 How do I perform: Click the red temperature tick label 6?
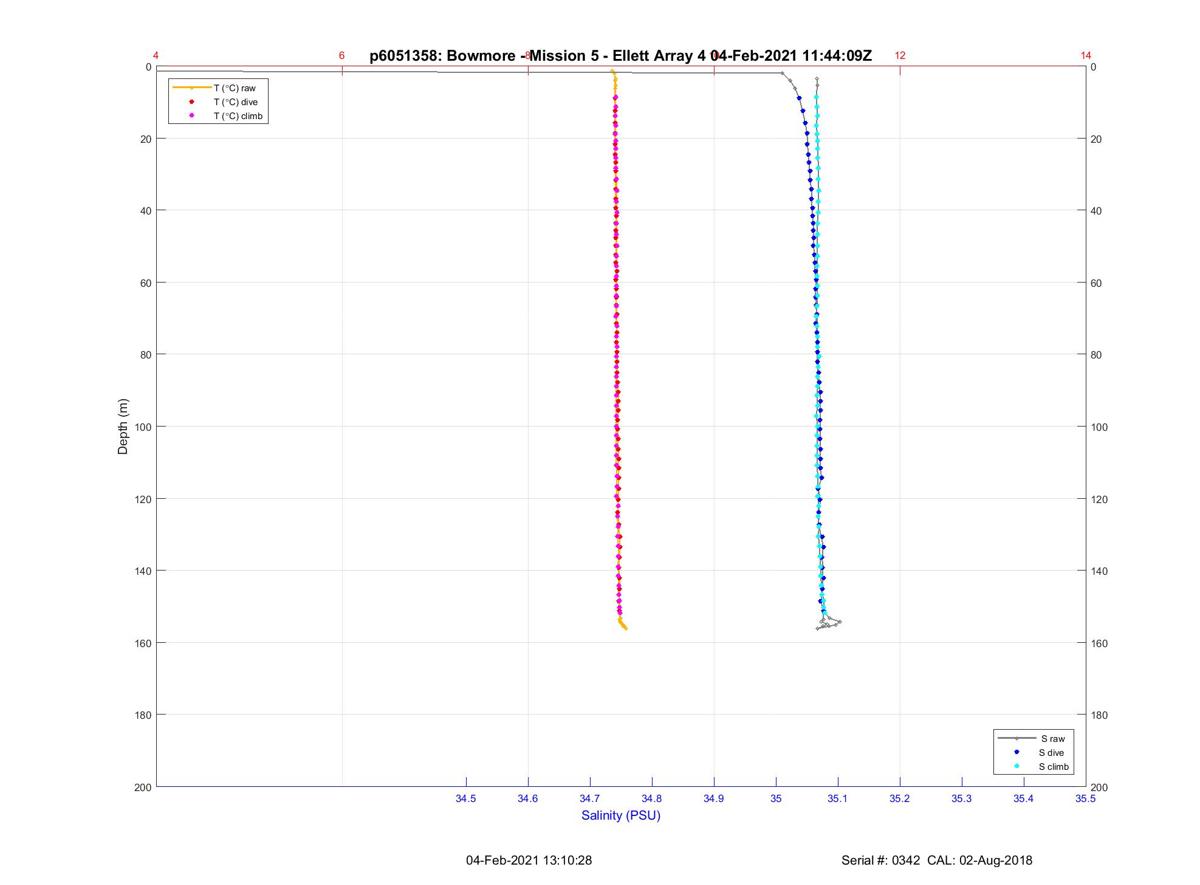[342, 56]
